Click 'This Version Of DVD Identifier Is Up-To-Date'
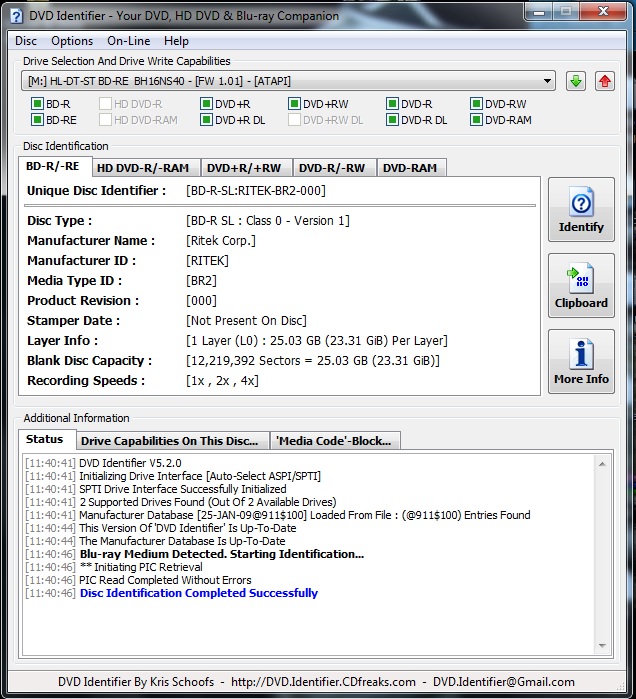This screenshot has width=636, height=699. click(188, 528)
